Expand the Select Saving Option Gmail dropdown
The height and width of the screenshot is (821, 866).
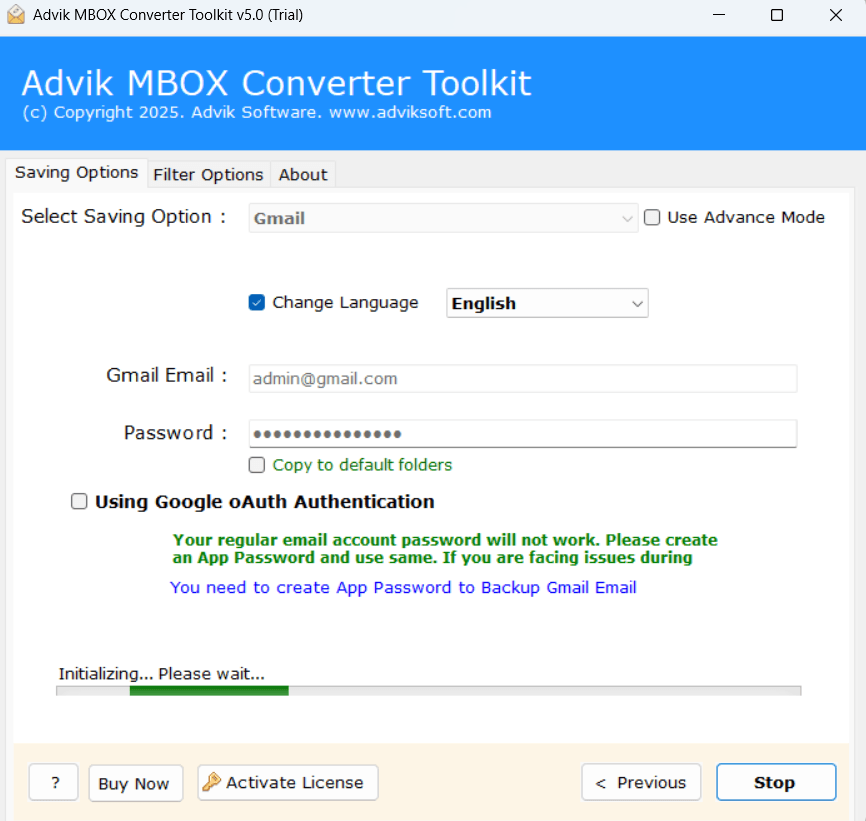(x=443, y=218)
